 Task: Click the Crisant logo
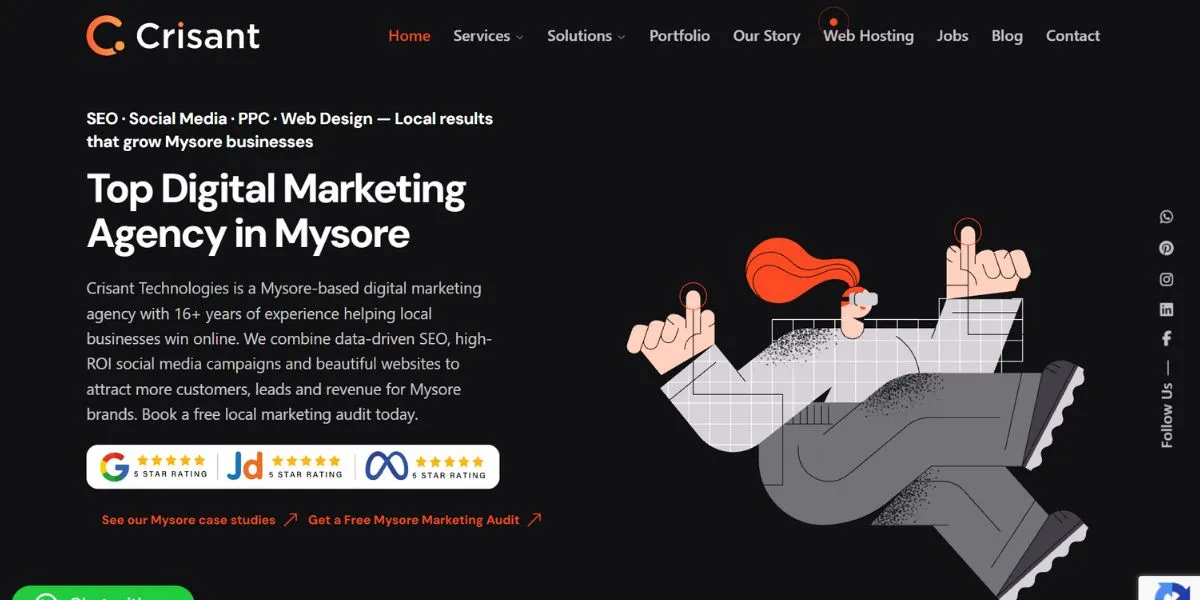pyautogui.click(x=173, y=36)
